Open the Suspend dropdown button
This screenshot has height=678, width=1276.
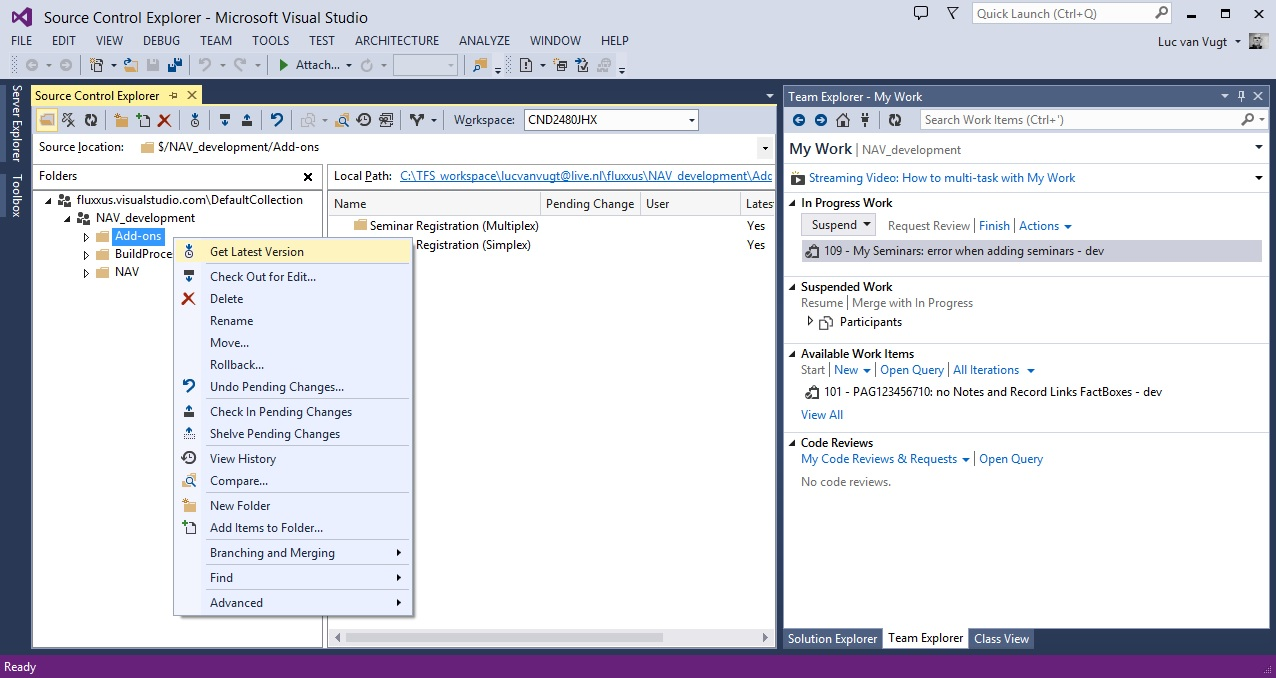838,225
